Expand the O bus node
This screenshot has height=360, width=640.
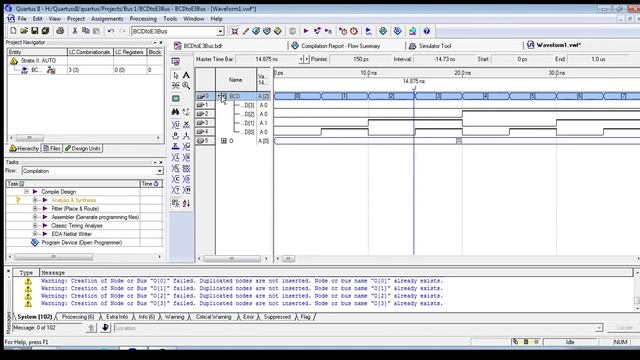(224, 141)
